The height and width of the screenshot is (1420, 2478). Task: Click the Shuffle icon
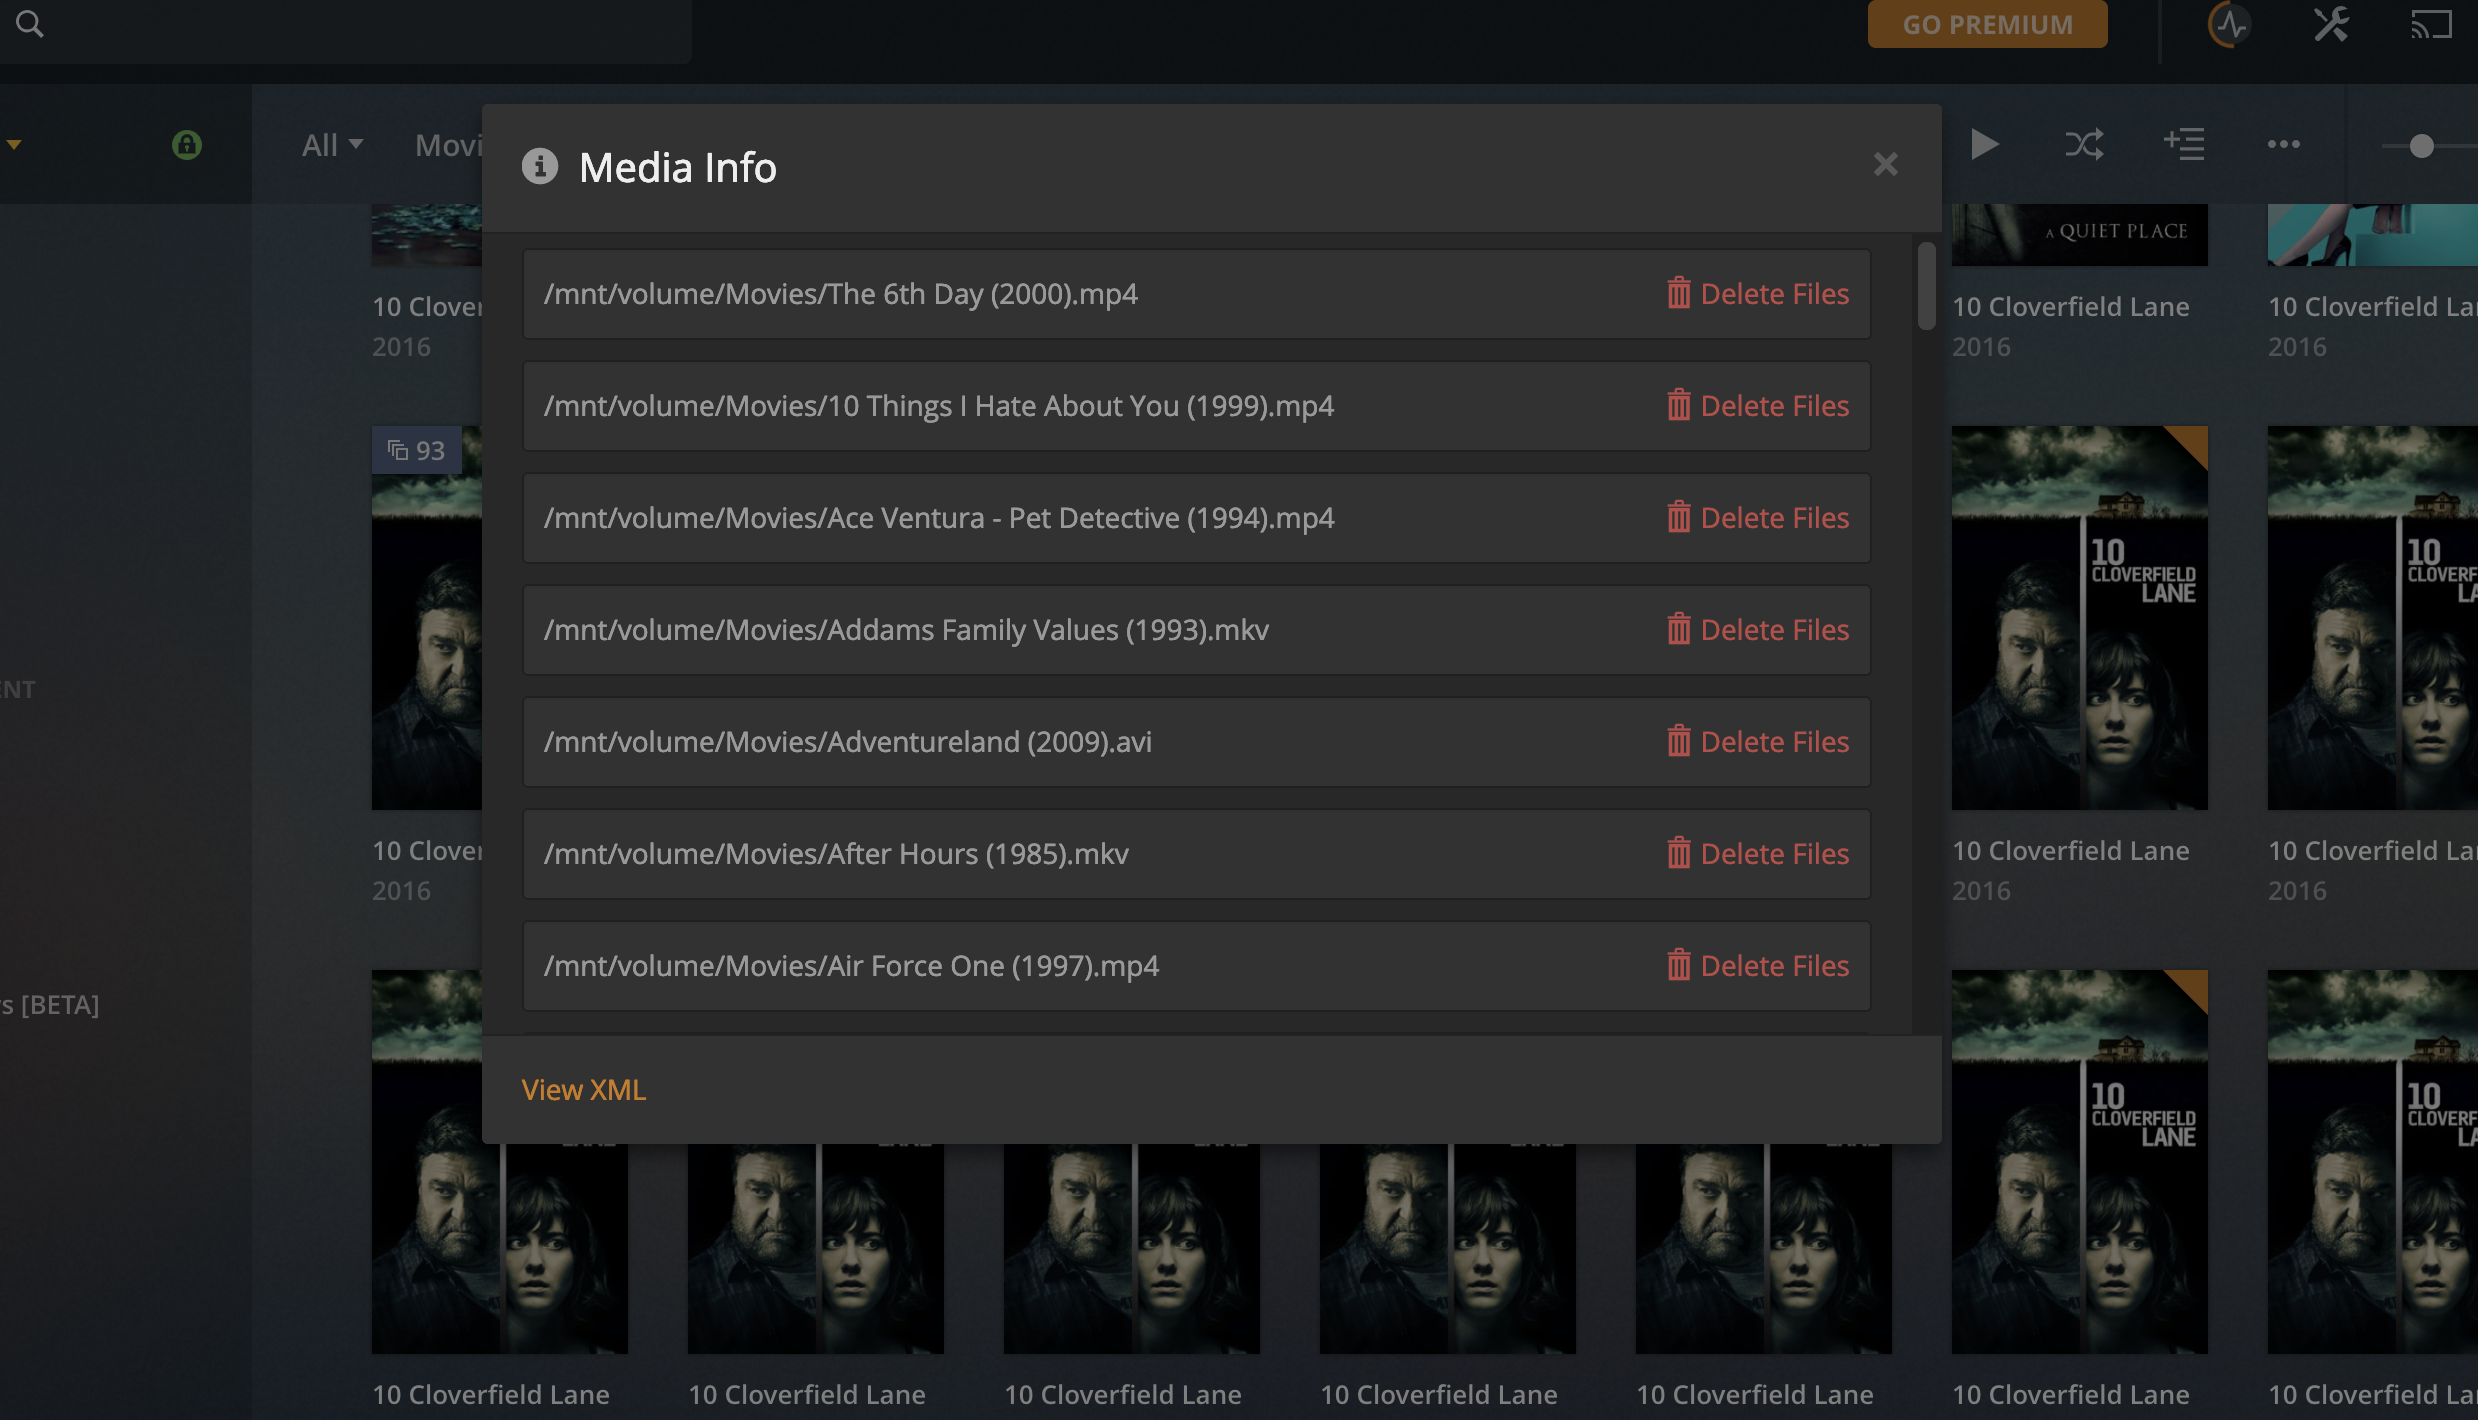coord(2084,145)
